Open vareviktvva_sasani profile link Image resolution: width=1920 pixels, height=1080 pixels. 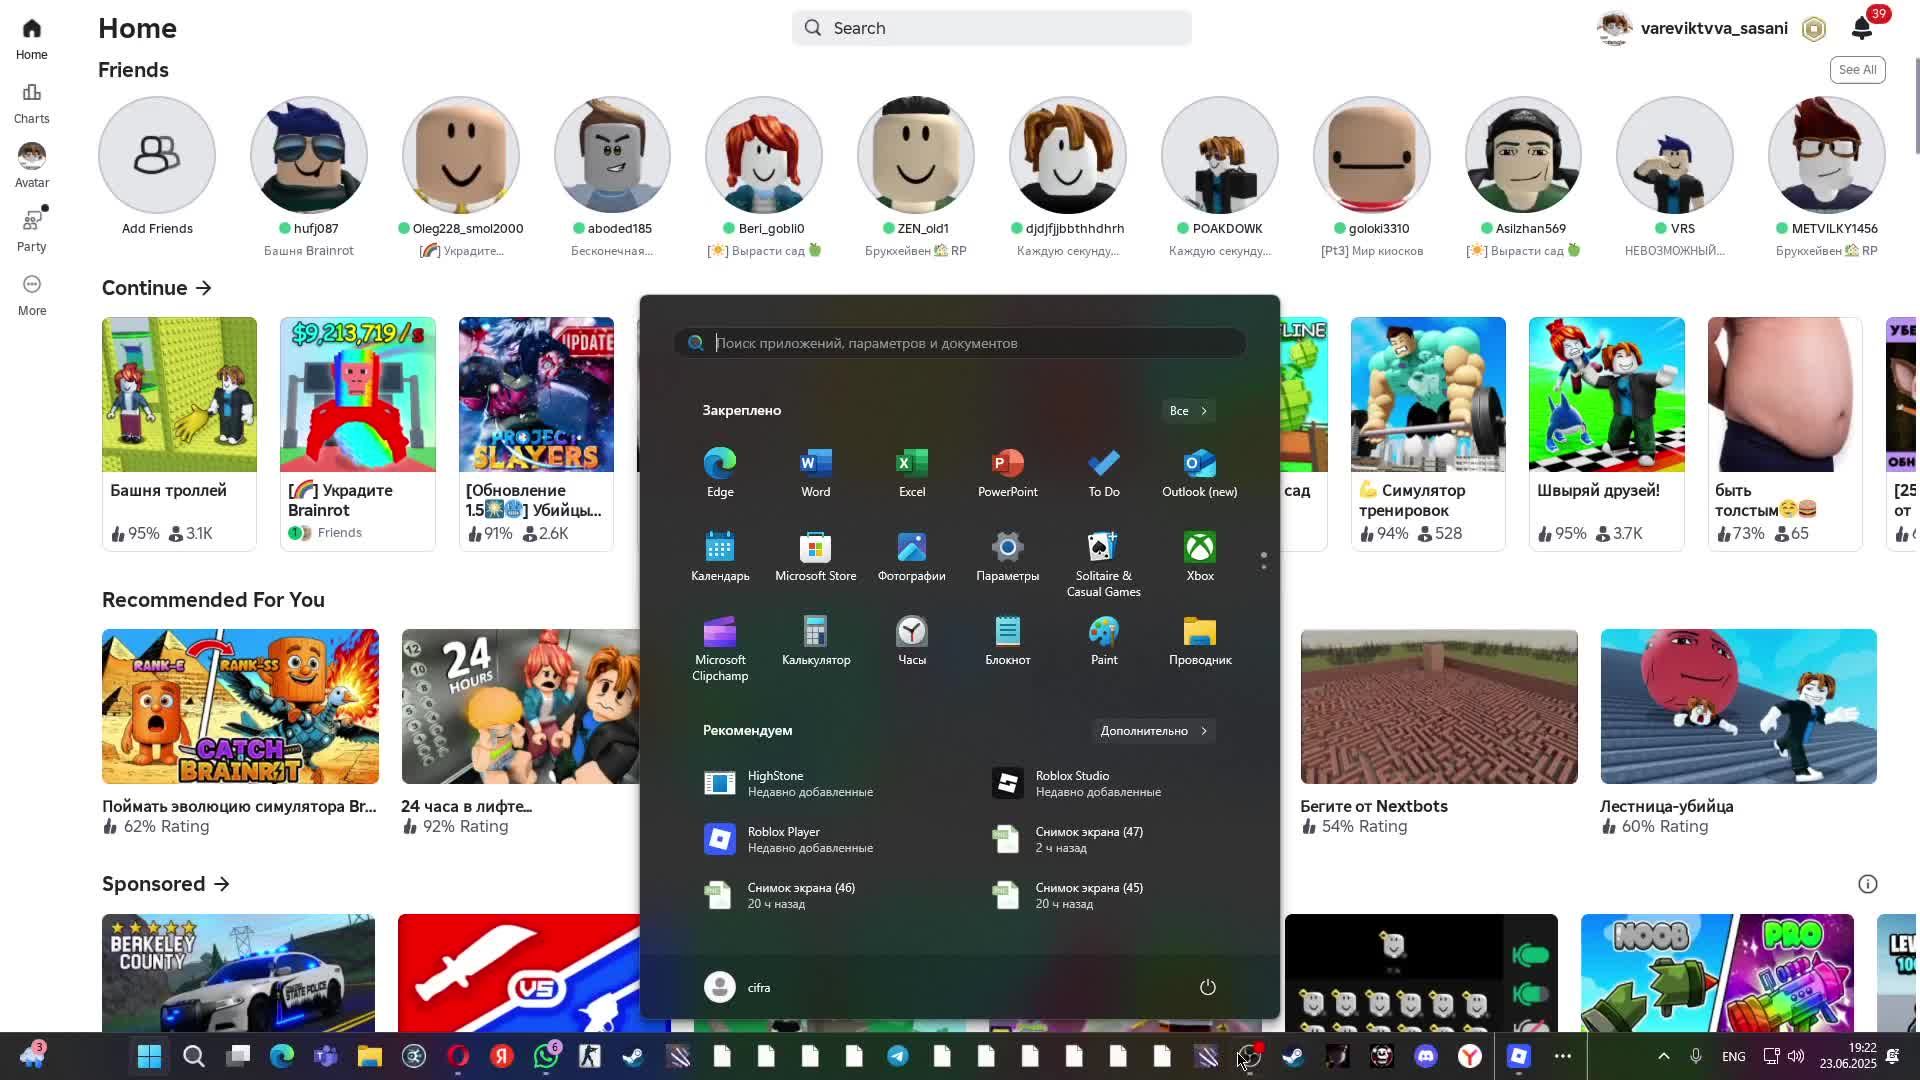[x=1693, y=28]
